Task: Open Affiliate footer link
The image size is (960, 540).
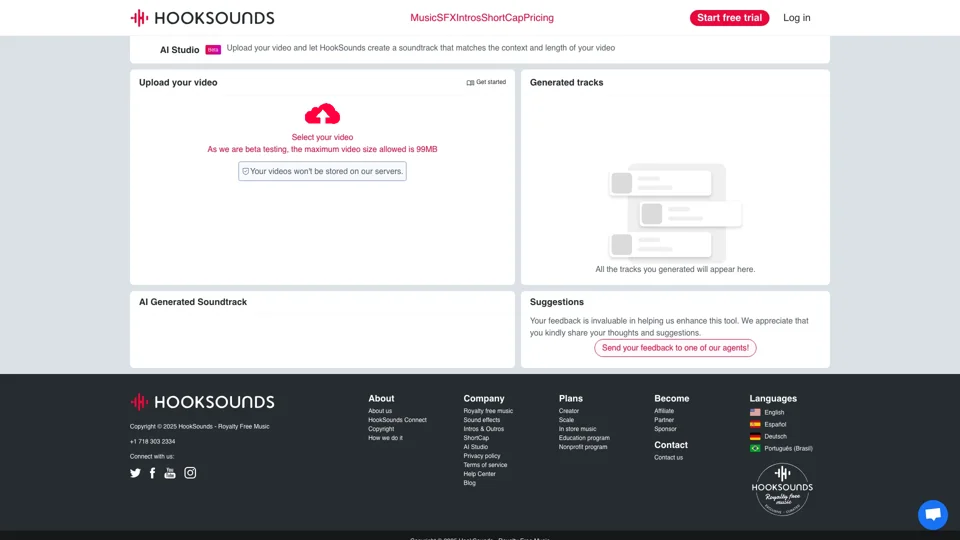Action: coord(664,411)
